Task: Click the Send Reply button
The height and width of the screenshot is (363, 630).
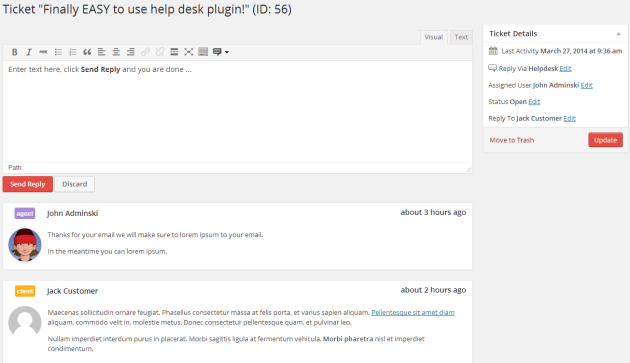Action: tap(28, 184)
